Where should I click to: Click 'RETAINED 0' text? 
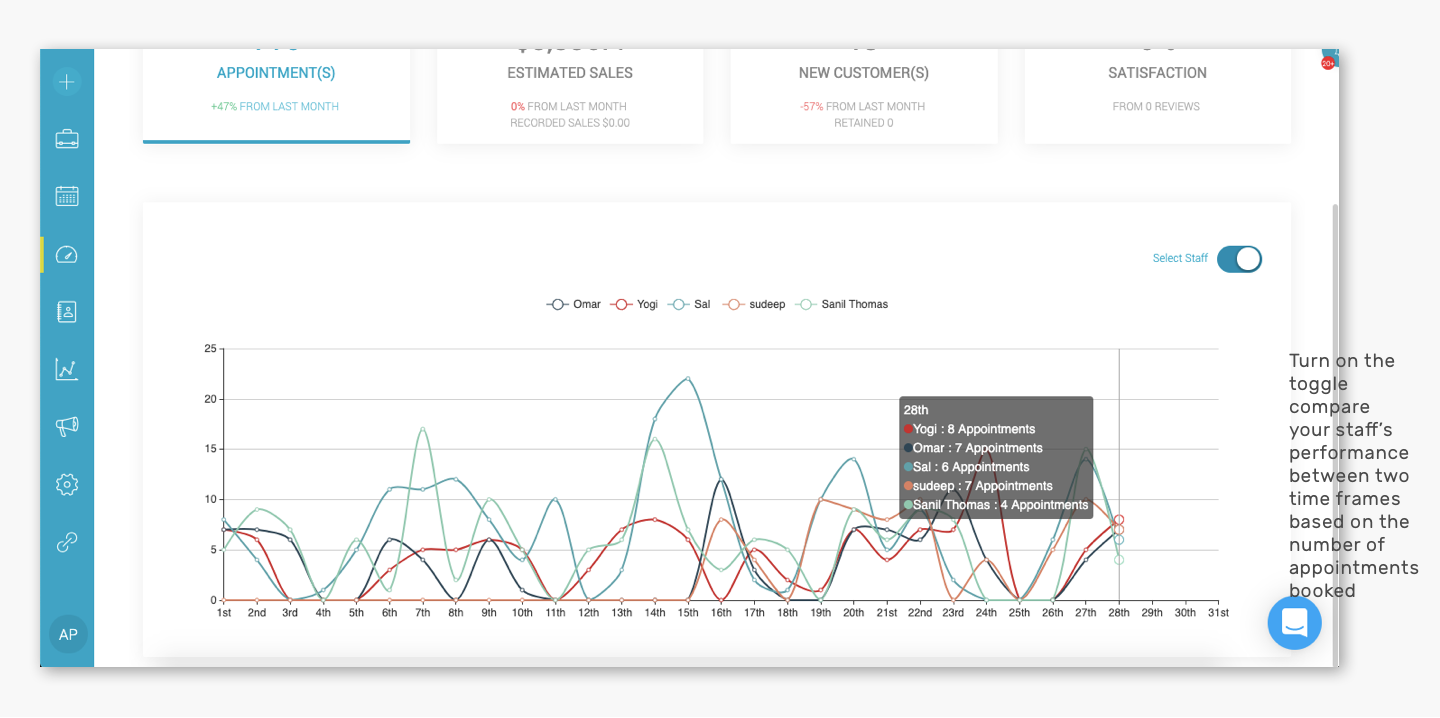[x=864, y=123]
